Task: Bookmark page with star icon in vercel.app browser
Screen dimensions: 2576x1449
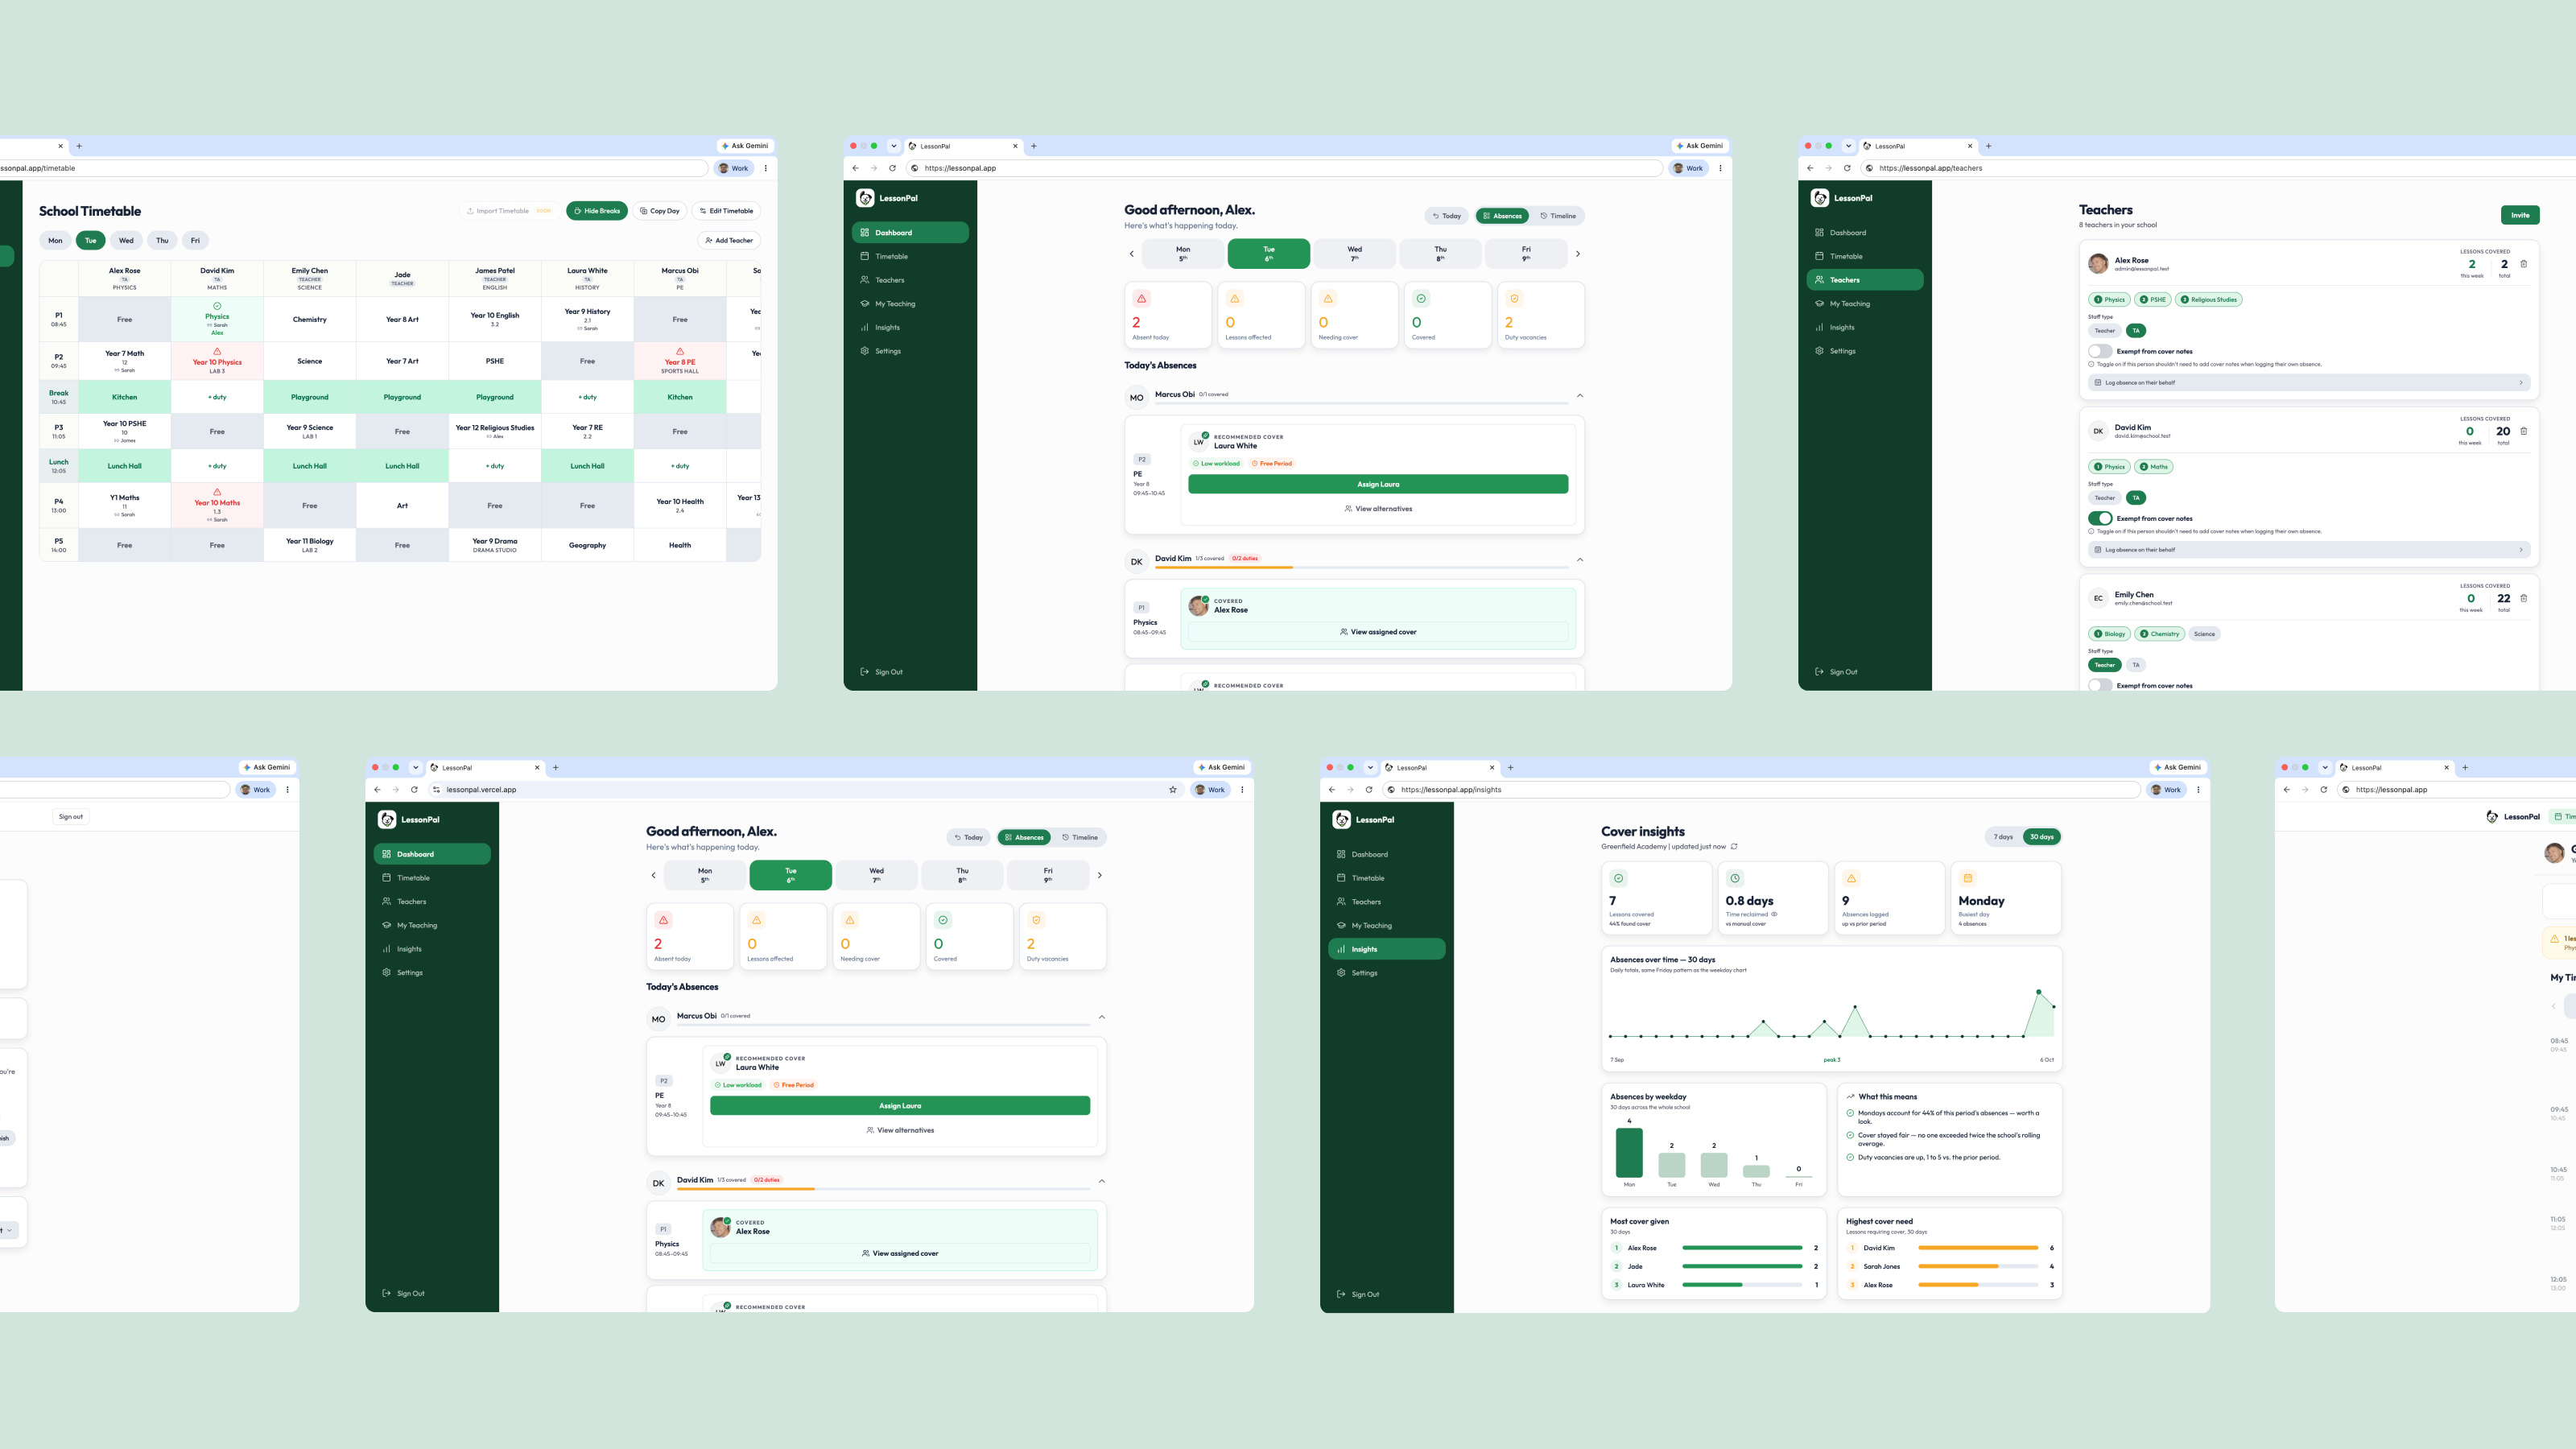Action: (1173, 790)
